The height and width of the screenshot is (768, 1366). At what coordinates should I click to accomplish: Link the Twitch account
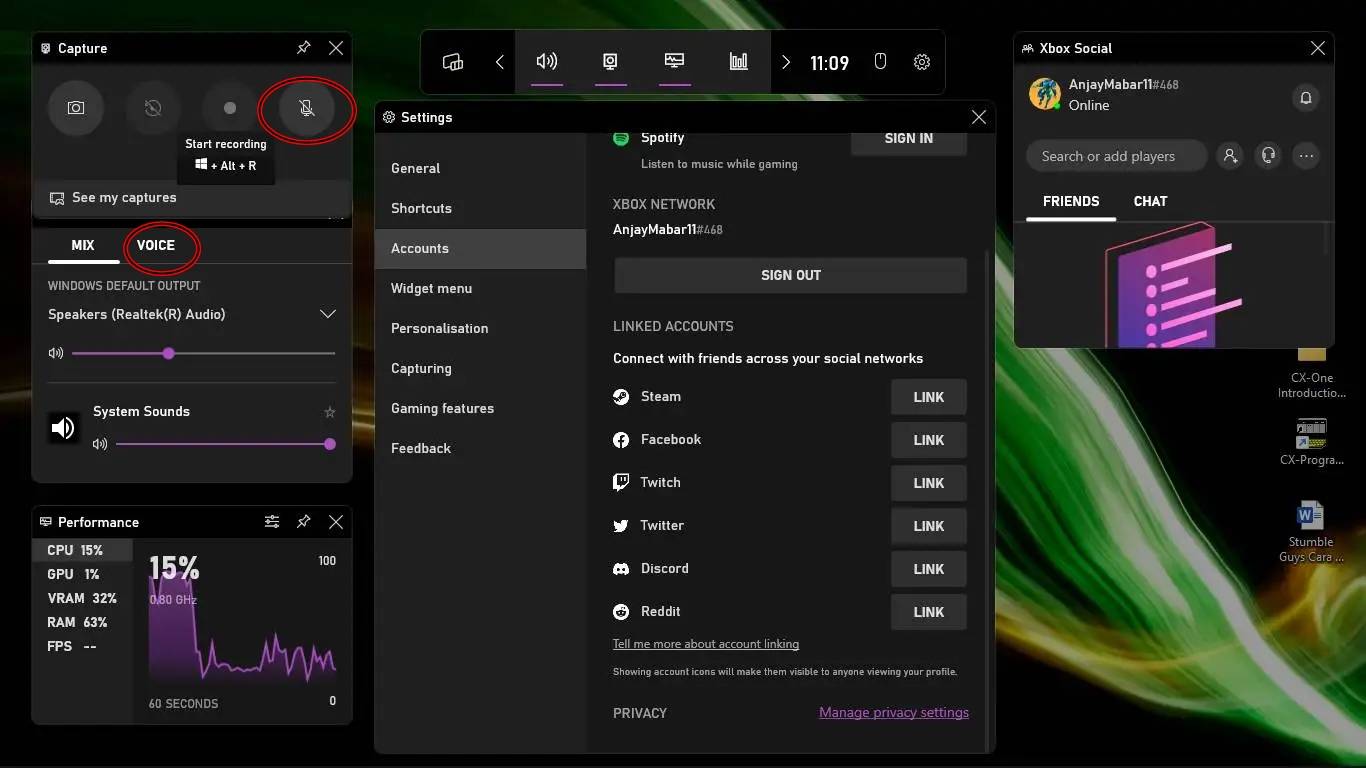[929, 483]
